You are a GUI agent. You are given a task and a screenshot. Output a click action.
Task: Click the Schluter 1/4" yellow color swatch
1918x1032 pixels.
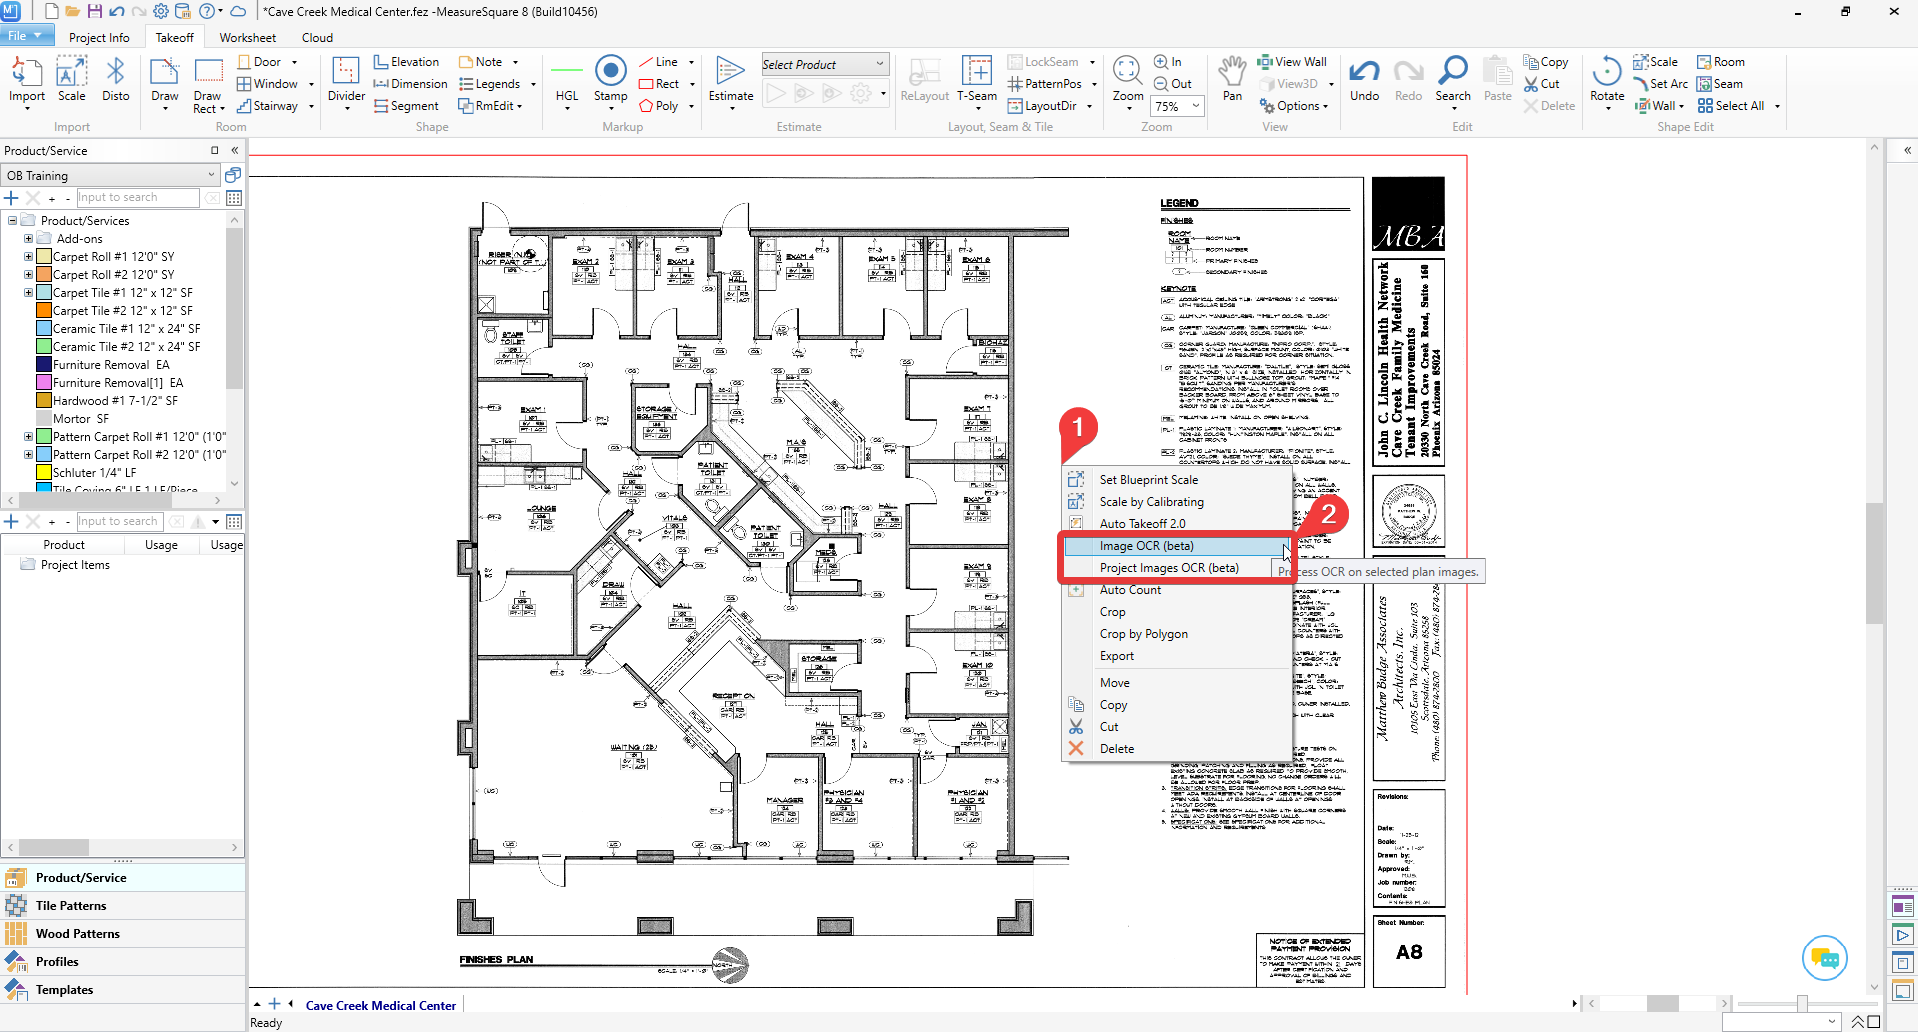44,473
